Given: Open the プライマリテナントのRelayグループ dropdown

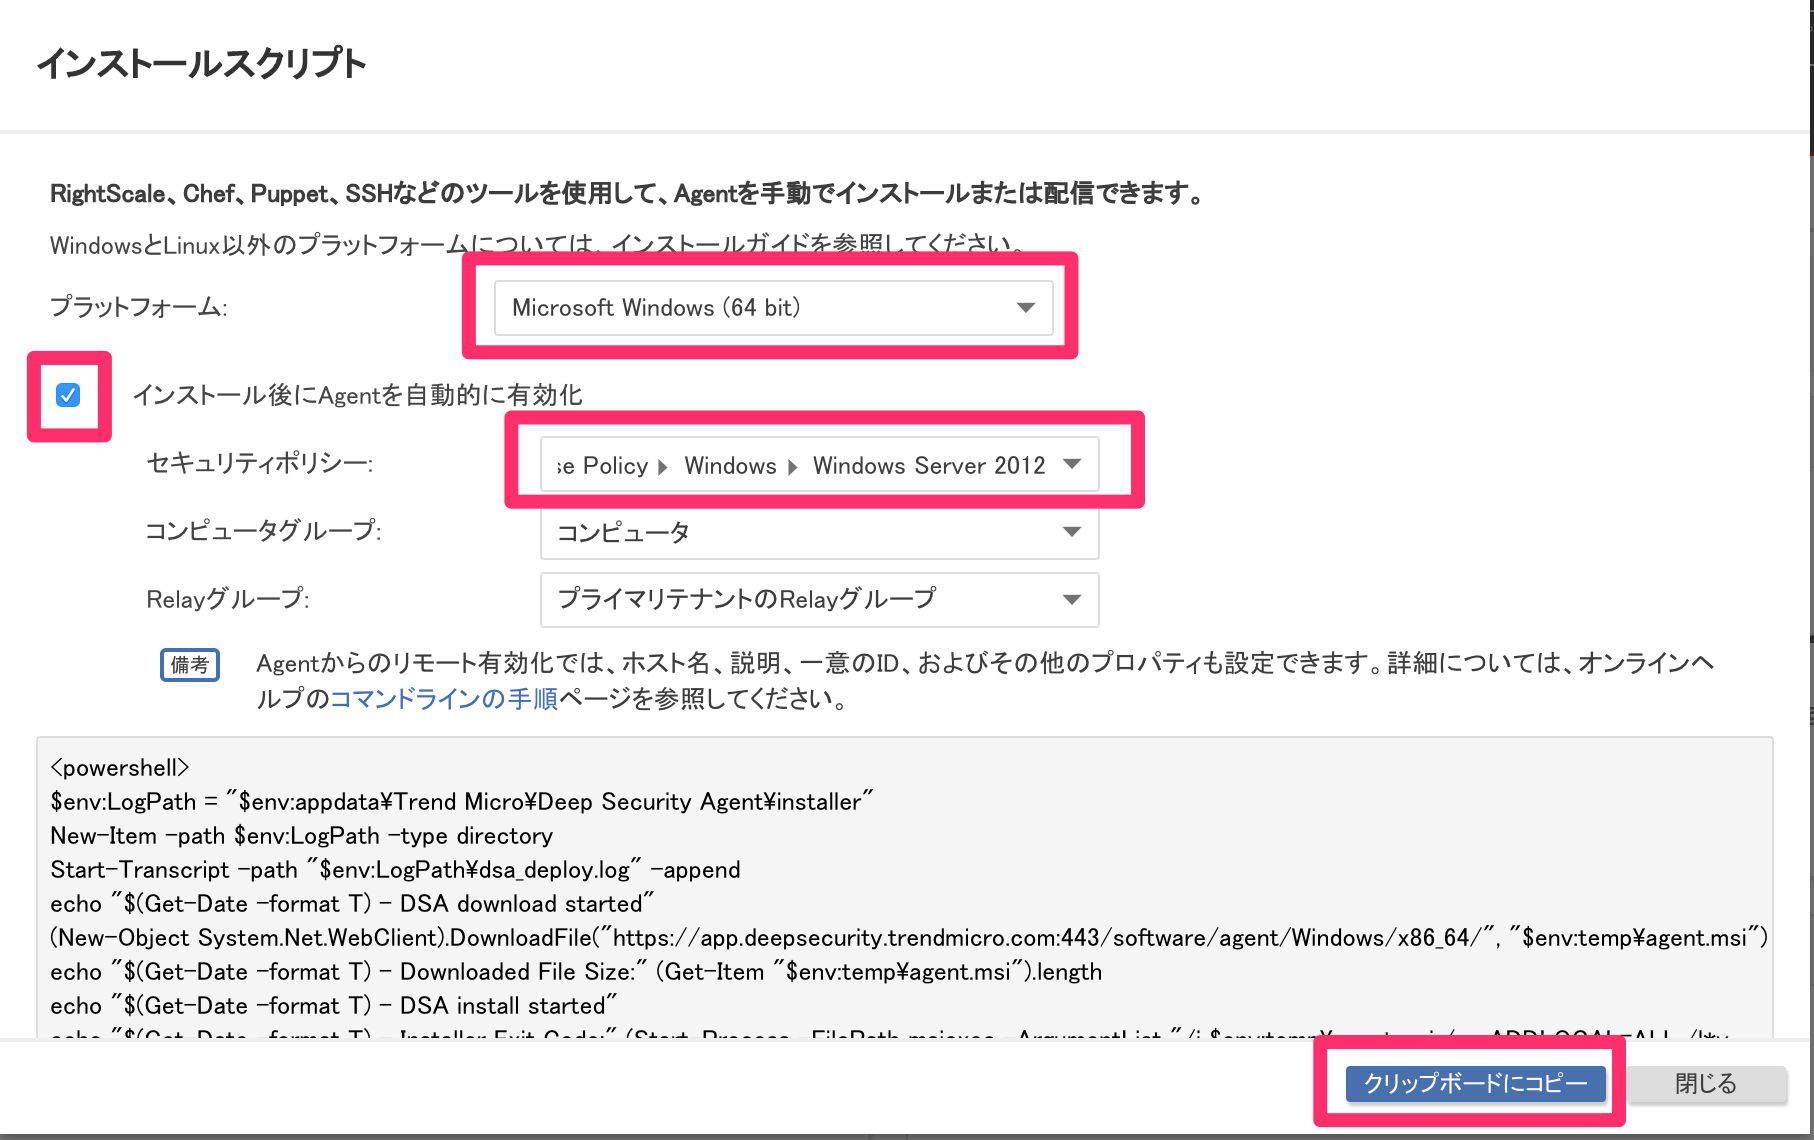Looking at the screenshot, I should [x=818, y=599].
